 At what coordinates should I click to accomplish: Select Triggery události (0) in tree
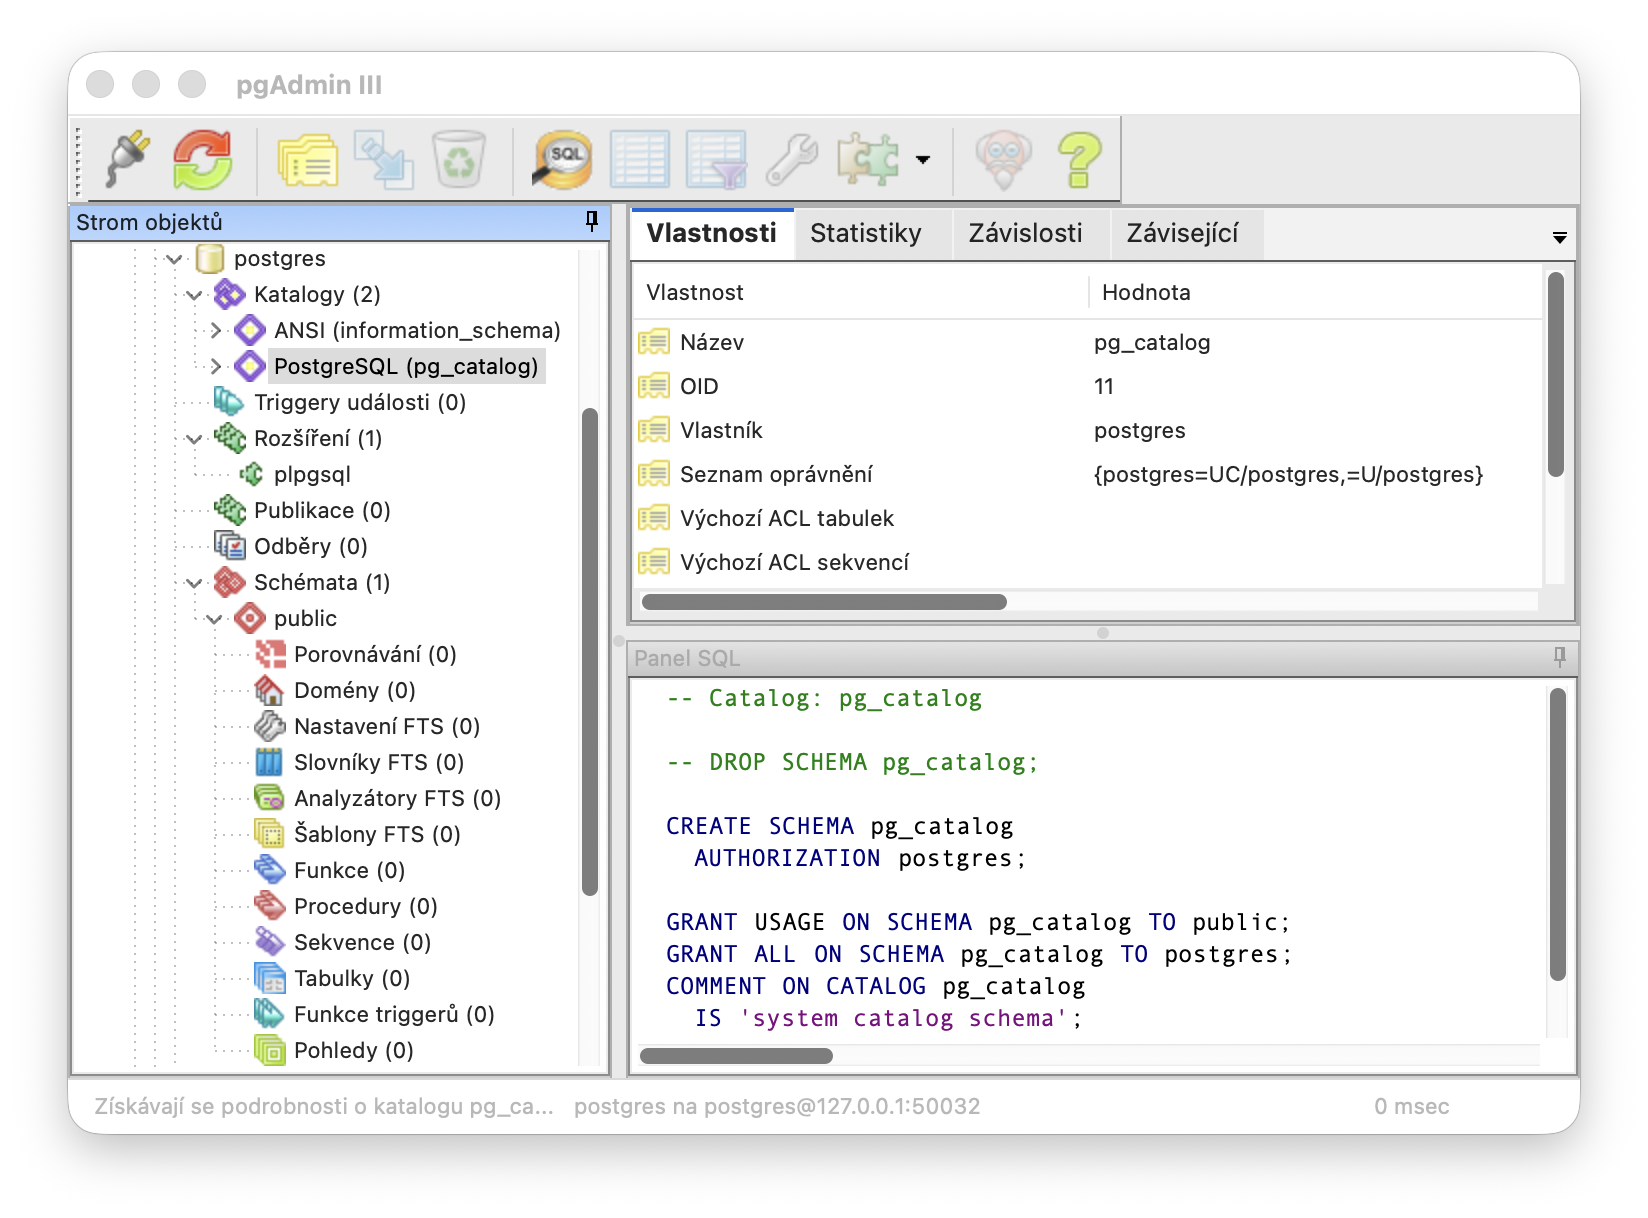(360, 402)
